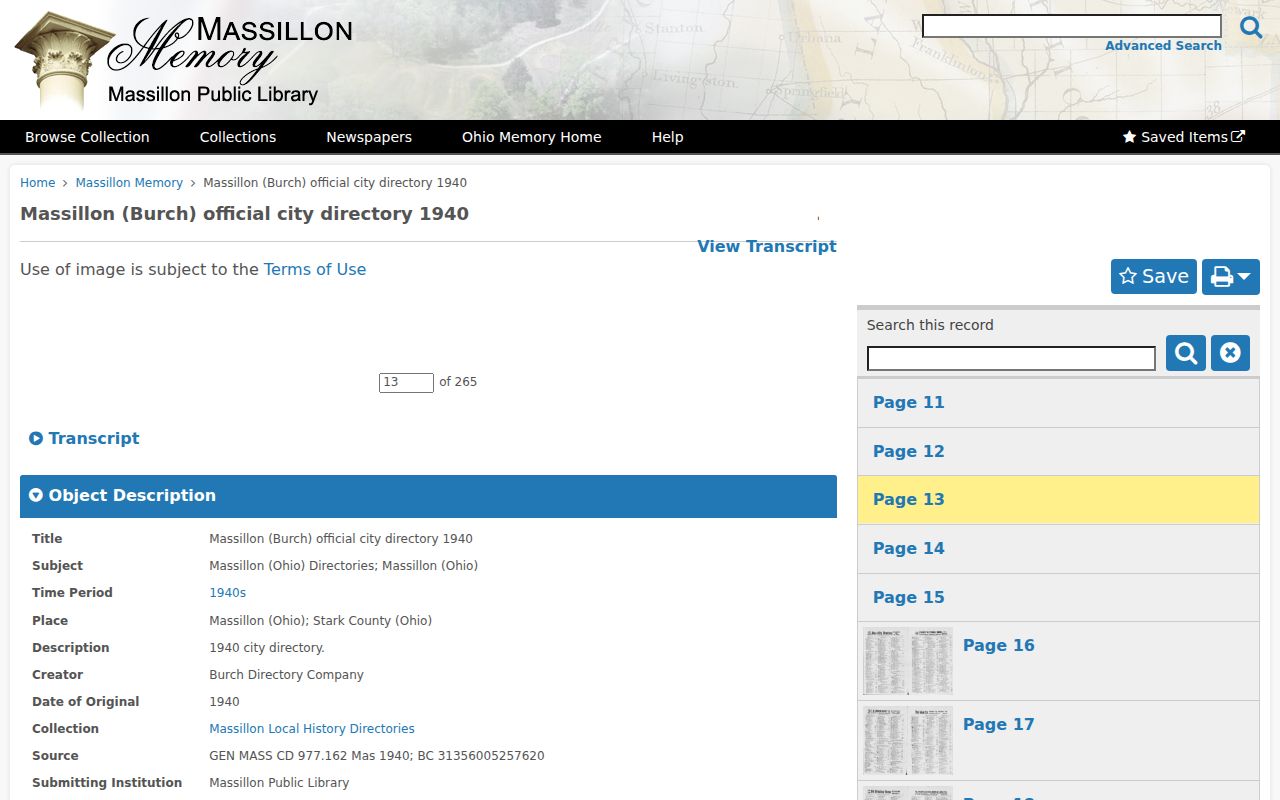Open Saved Items in the navigation bar
This screenshot has height=800, width=1280.
tap(1184, 137)
